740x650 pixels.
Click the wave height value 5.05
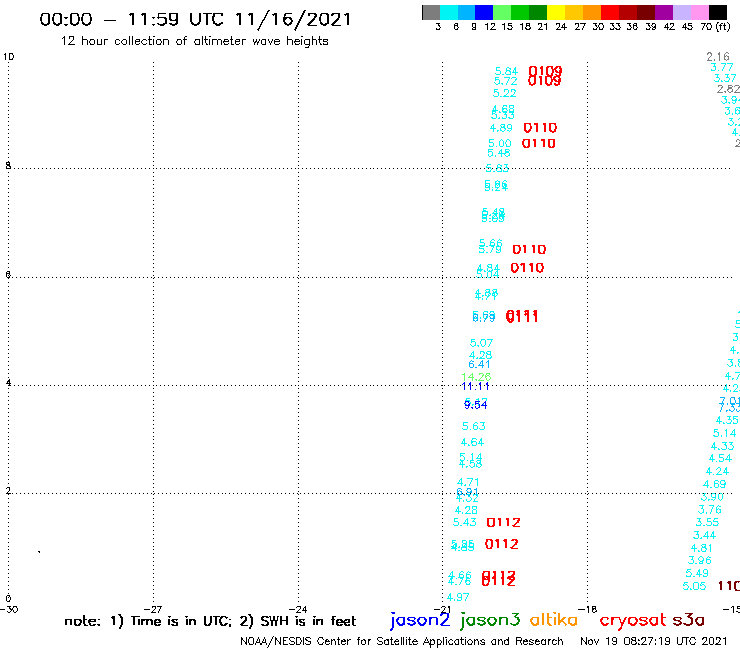[x=694, y=586]
